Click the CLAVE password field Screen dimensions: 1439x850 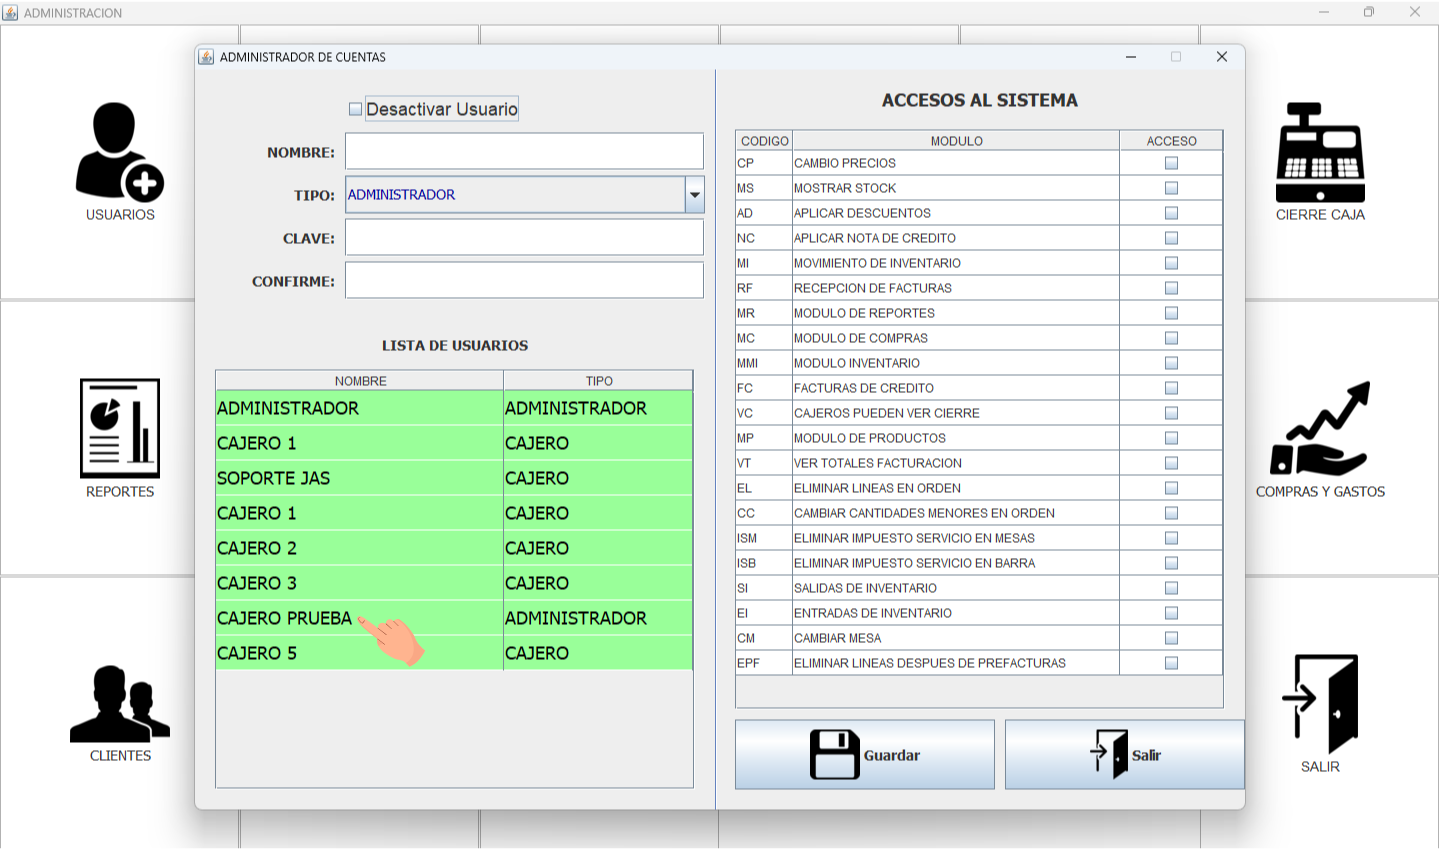coord(524,238)
